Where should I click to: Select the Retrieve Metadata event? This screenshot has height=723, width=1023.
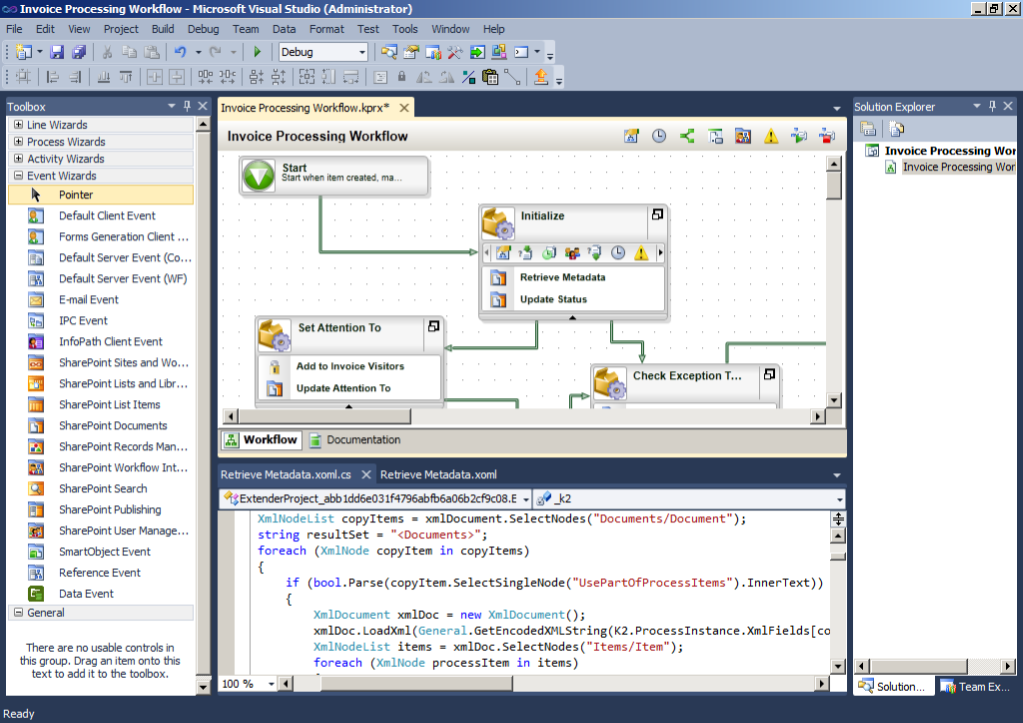point(562,277)
